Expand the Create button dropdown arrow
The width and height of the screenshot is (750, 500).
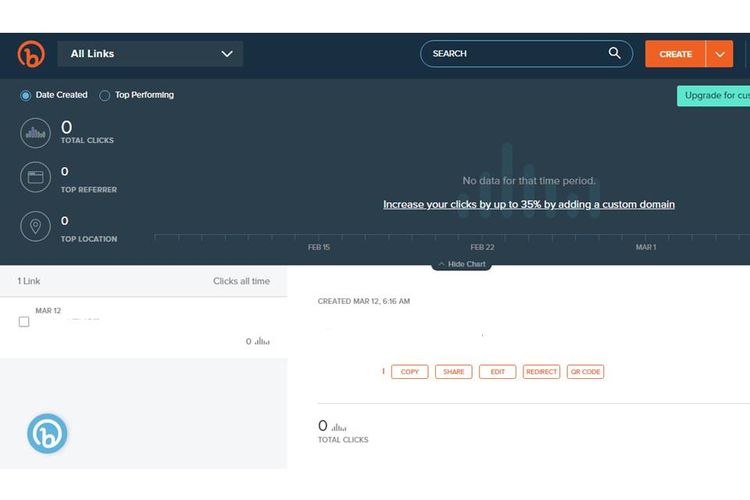[x=720, y=54]
